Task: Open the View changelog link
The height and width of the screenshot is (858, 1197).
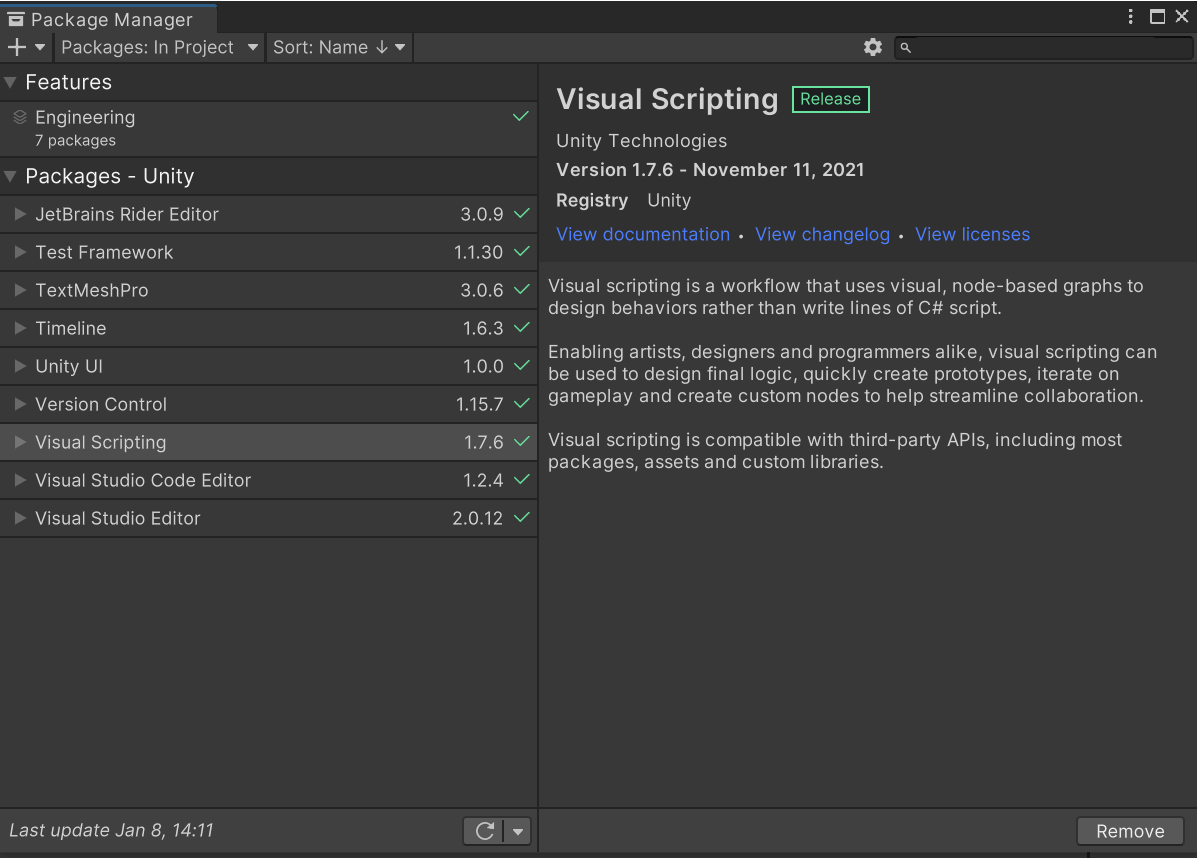Action: 822,234
